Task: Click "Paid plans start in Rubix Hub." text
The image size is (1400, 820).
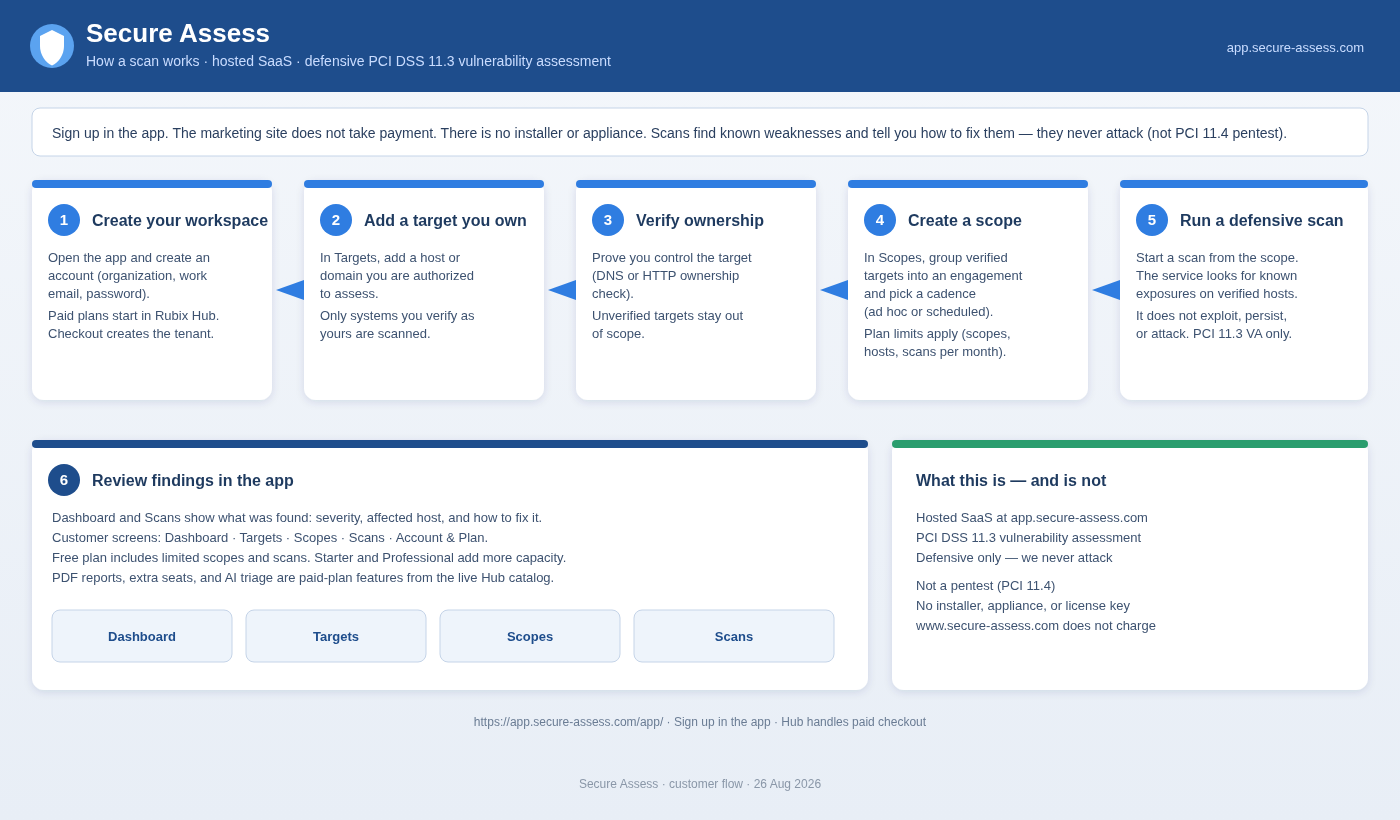Action: tap(134, 316)
